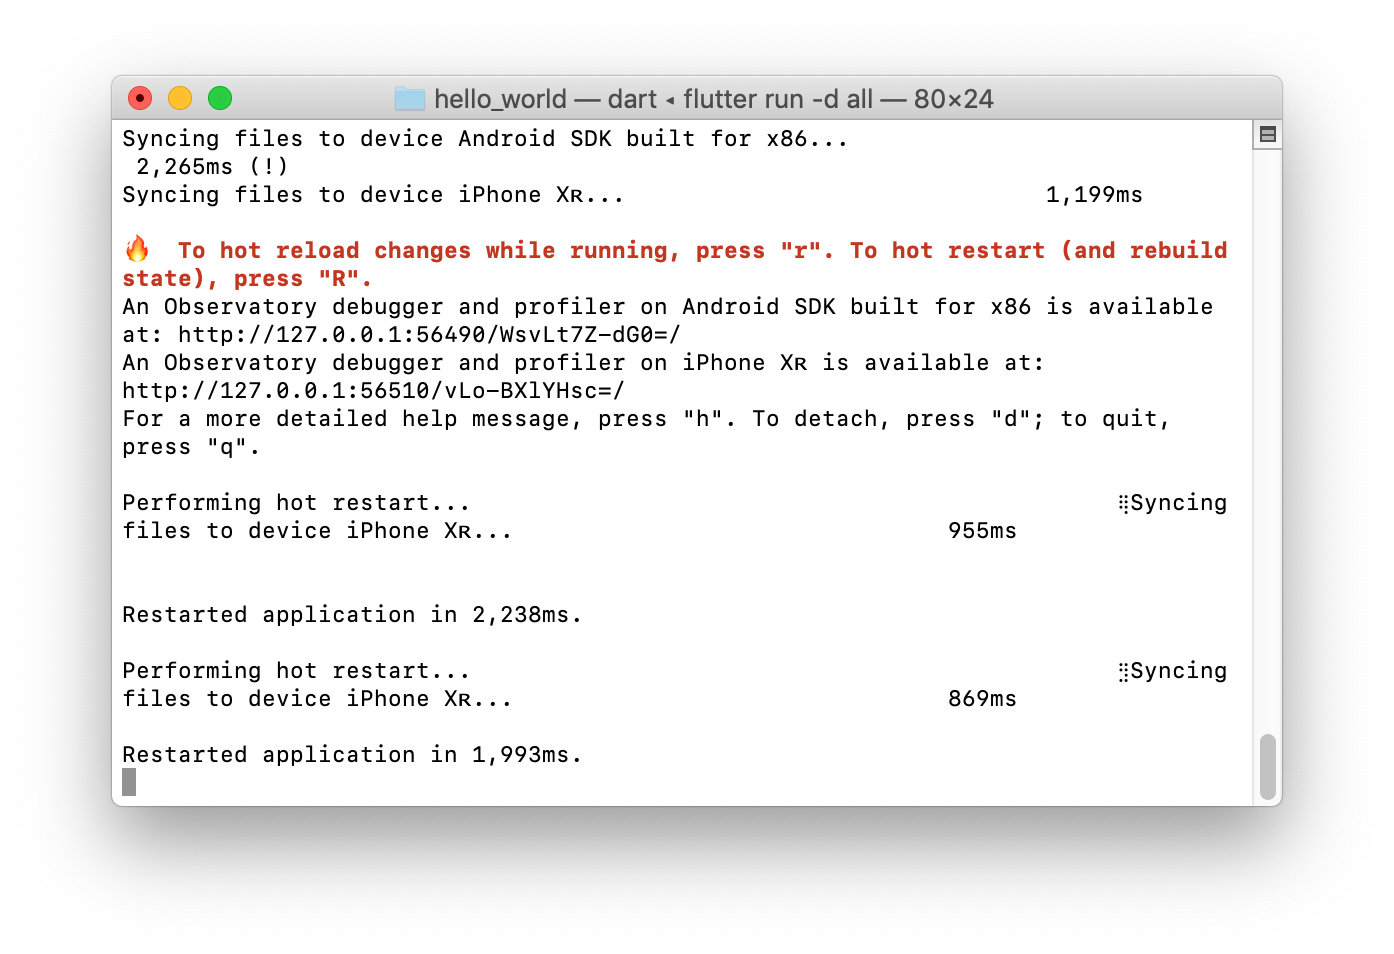Click the green full-screen traffic light button
The image size is (1394, 954).
[x=219, y=98]
